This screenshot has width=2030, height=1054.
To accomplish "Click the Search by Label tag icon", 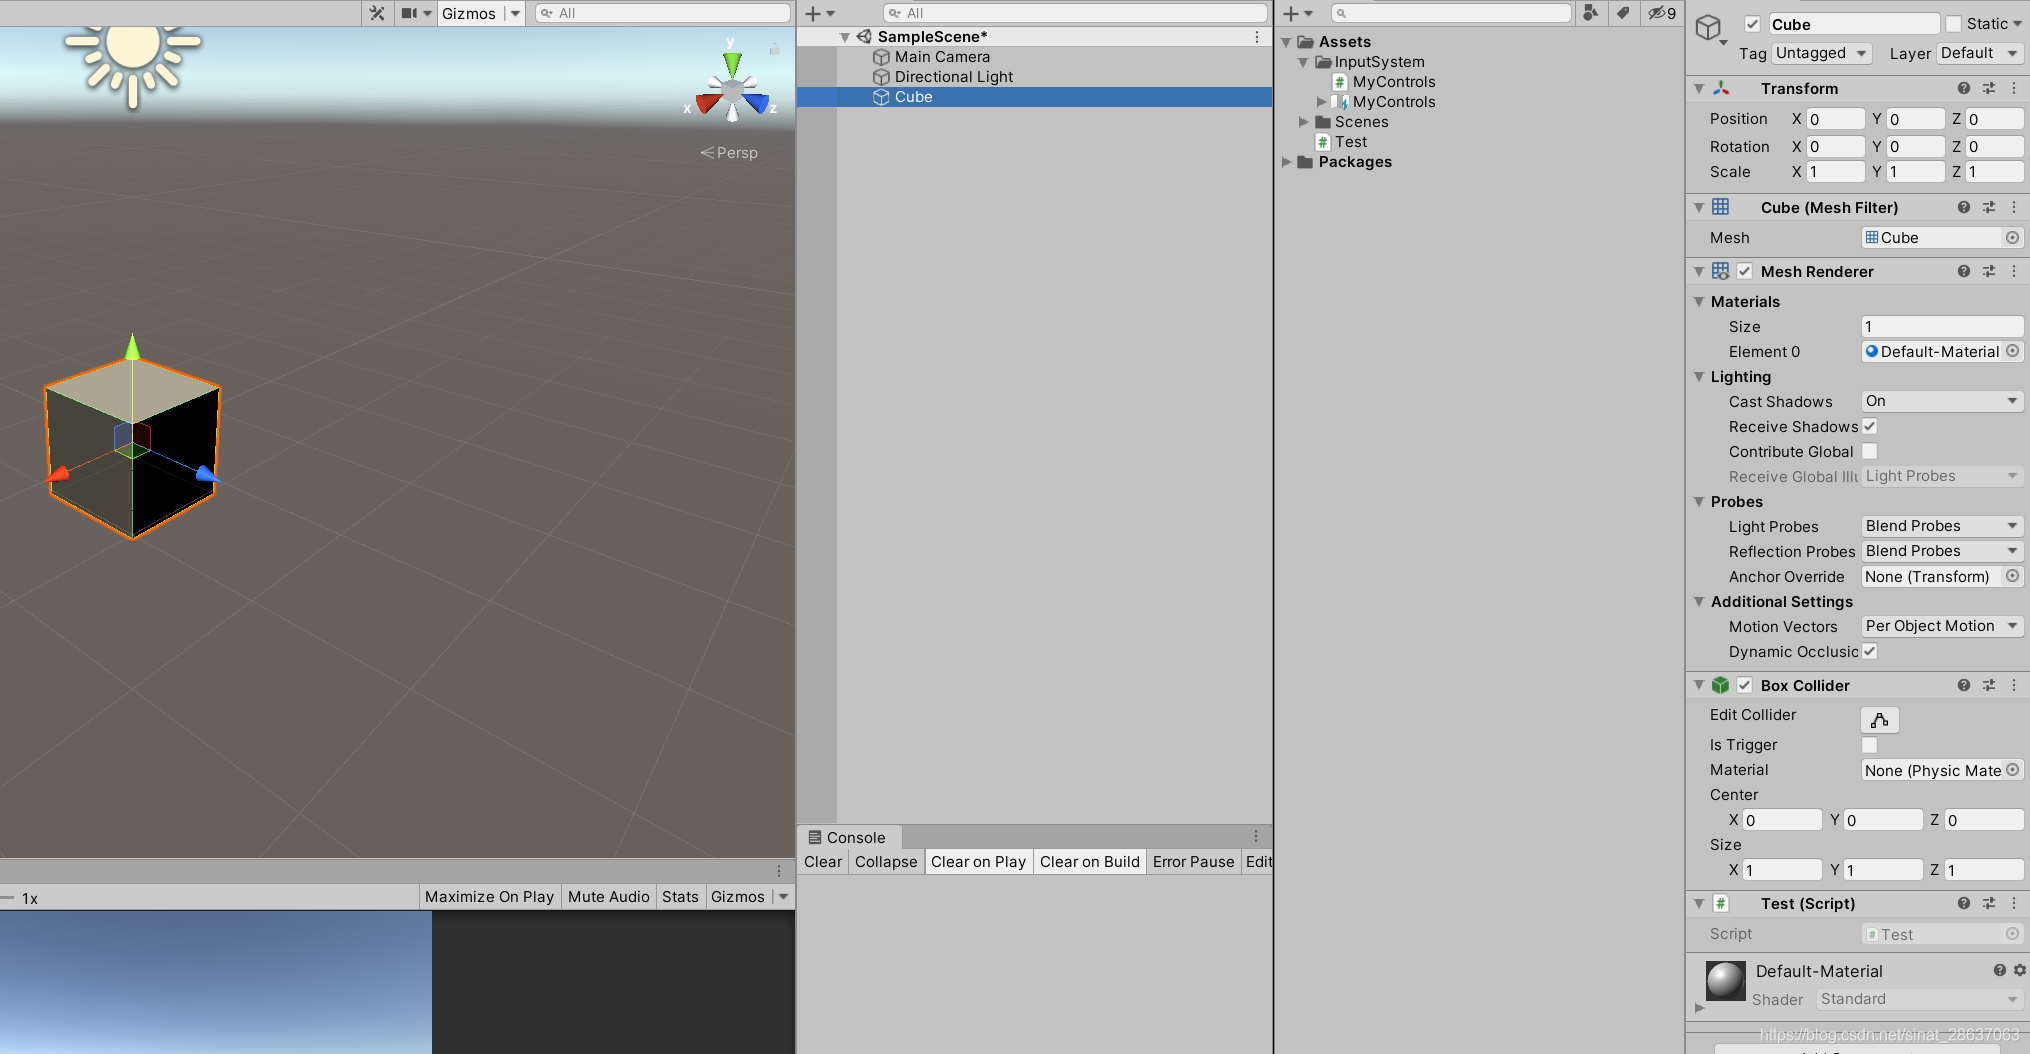I will (1623, 13).
